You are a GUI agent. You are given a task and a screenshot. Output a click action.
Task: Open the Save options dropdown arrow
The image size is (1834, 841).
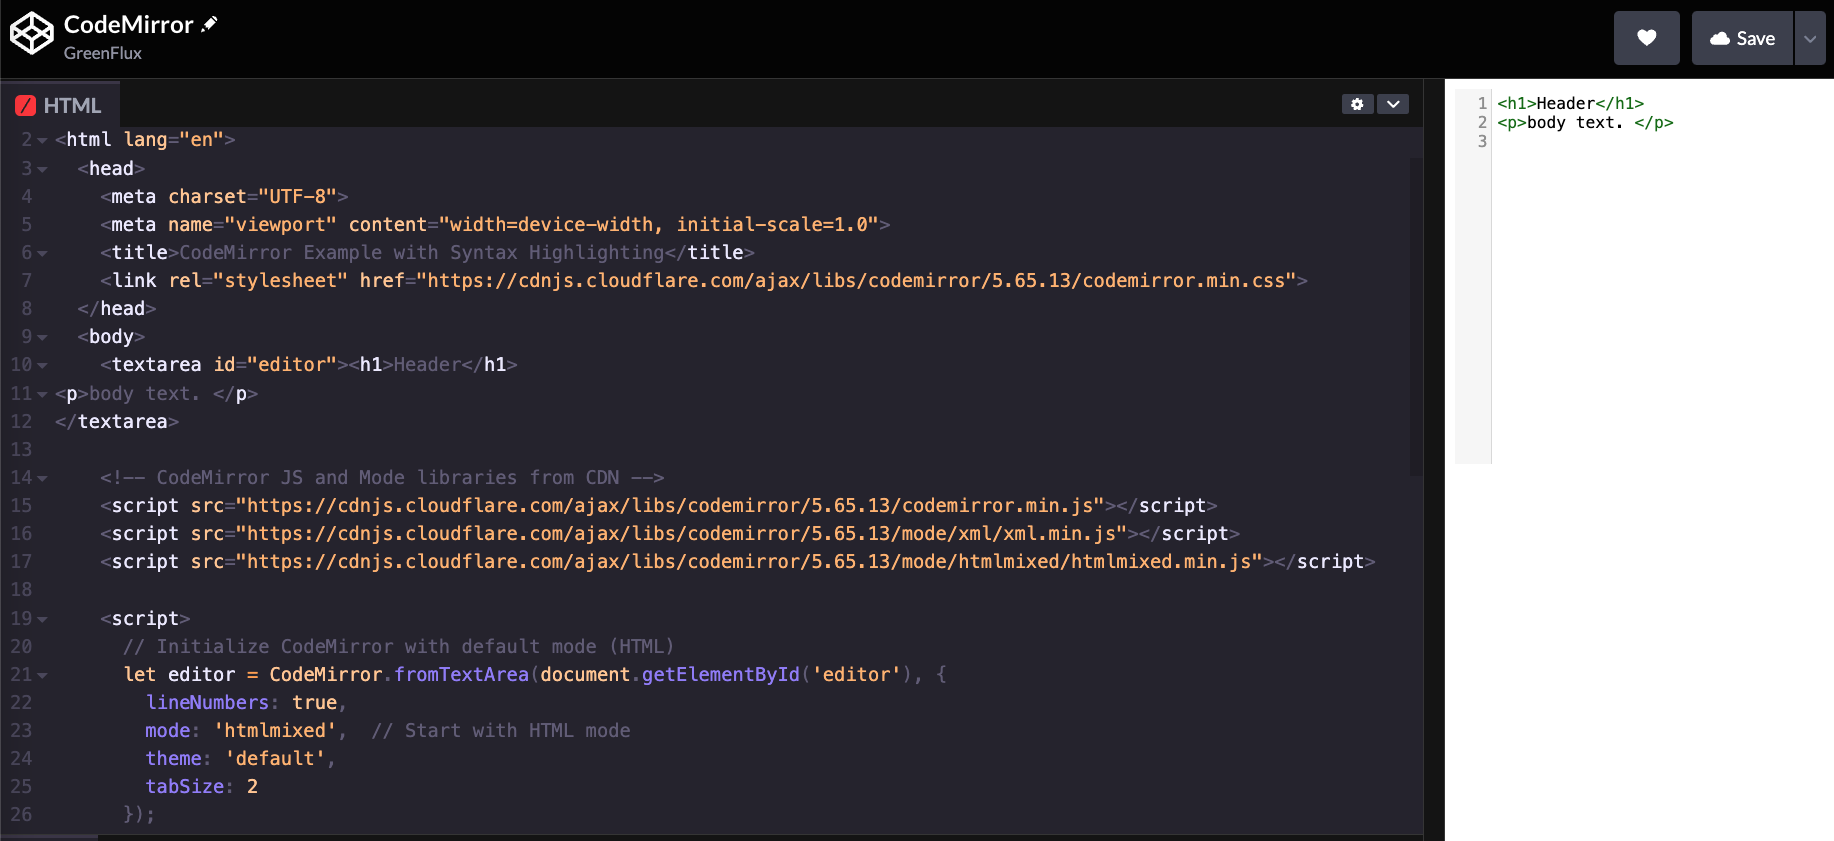(x=1810, y=38)
